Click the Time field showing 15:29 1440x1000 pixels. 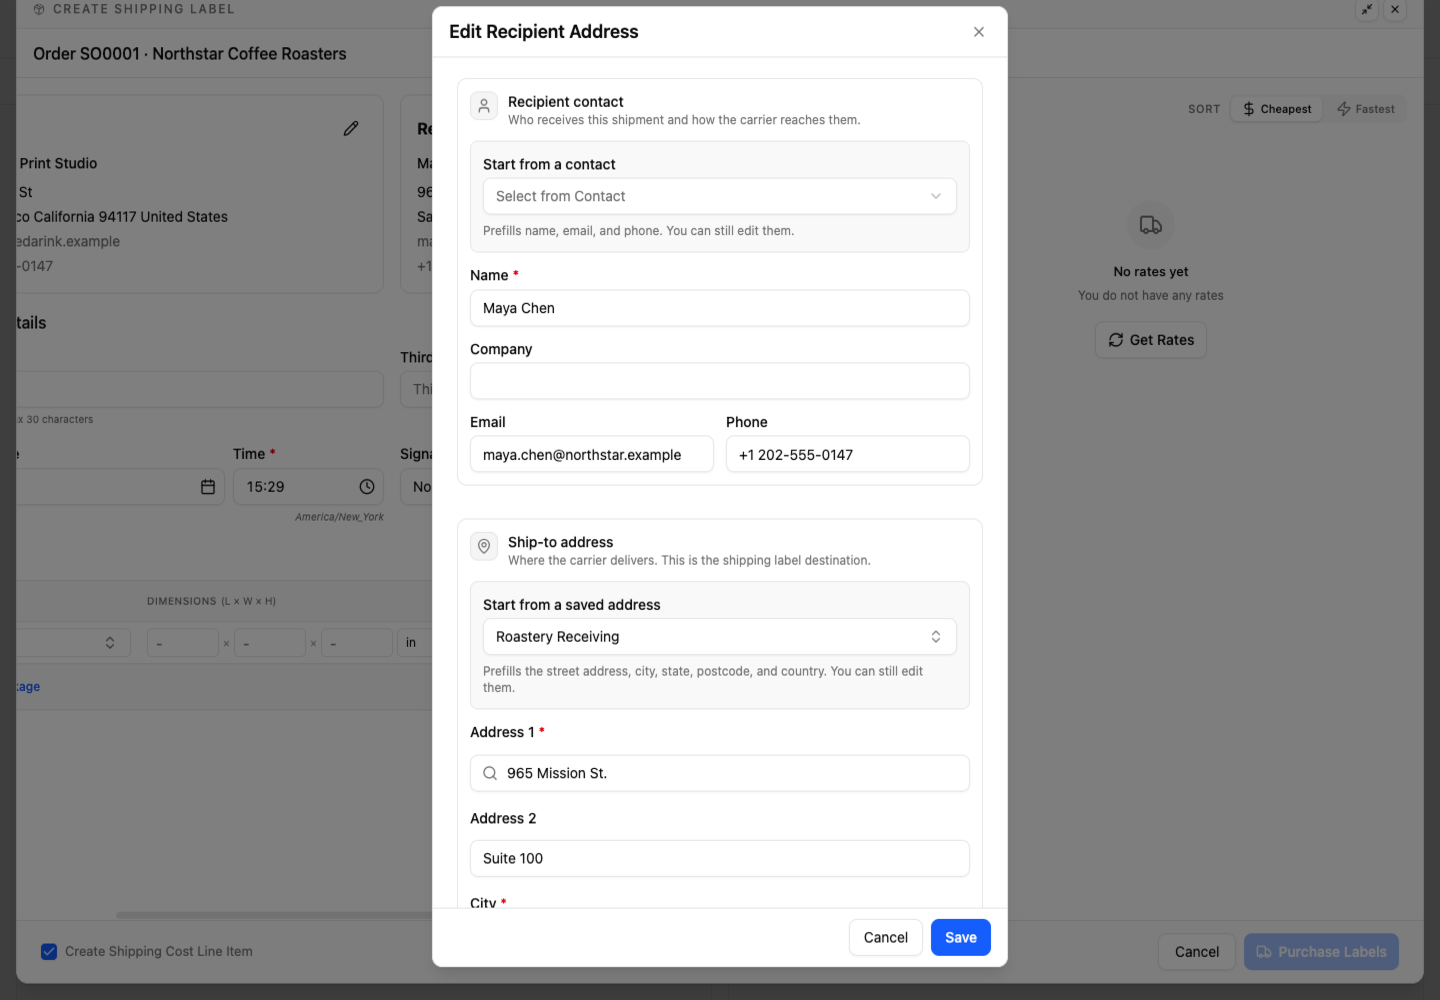coord(308,487)
